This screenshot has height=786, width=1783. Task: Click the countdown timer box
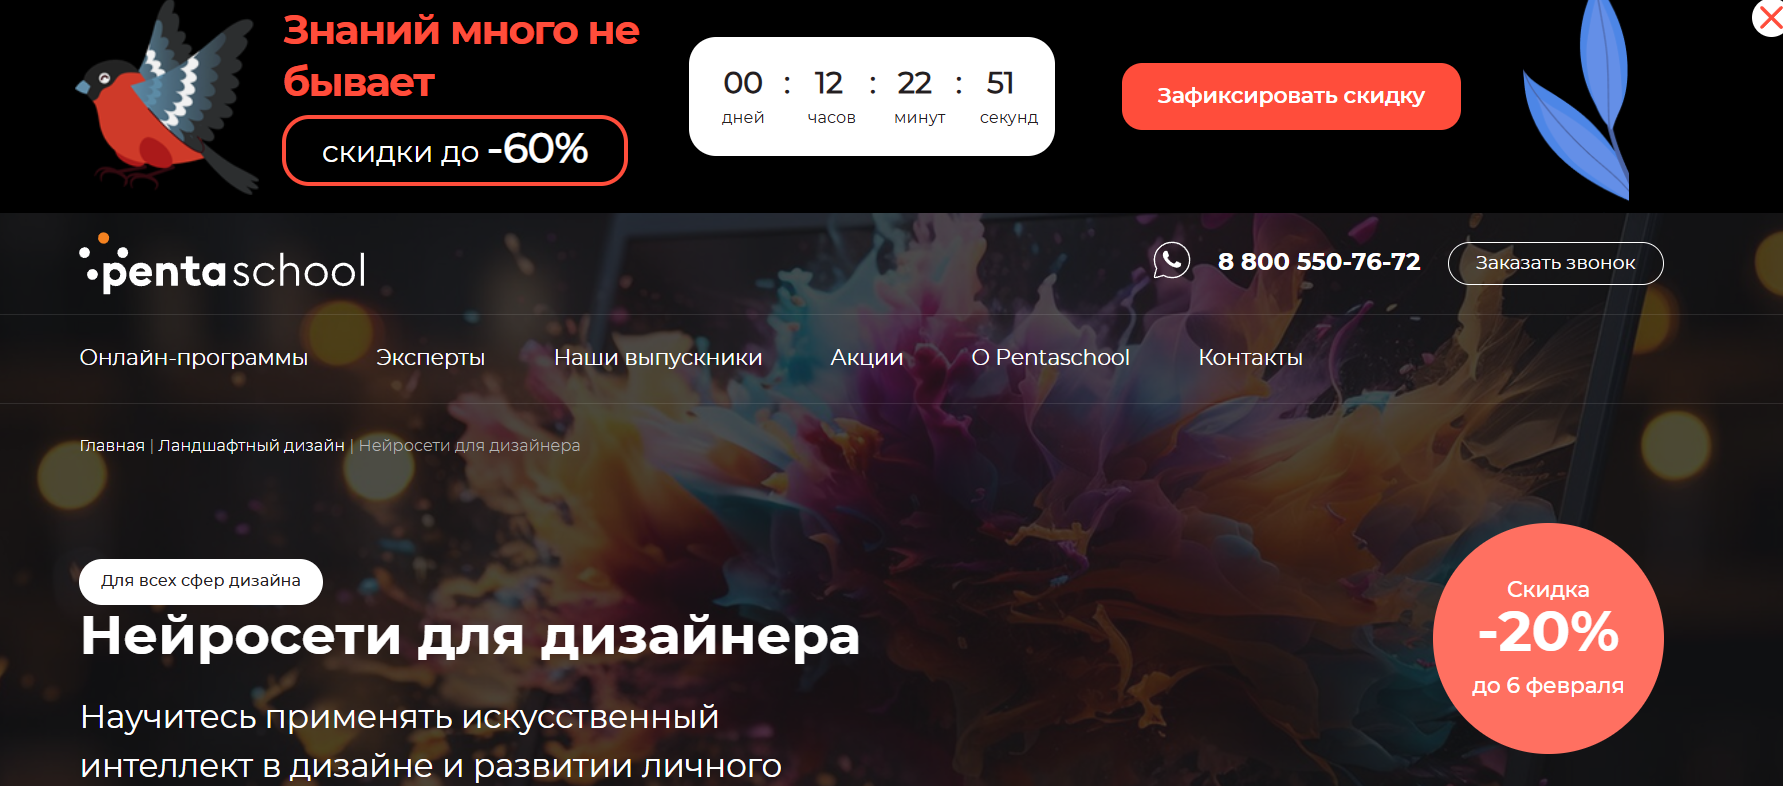point(872,96)
